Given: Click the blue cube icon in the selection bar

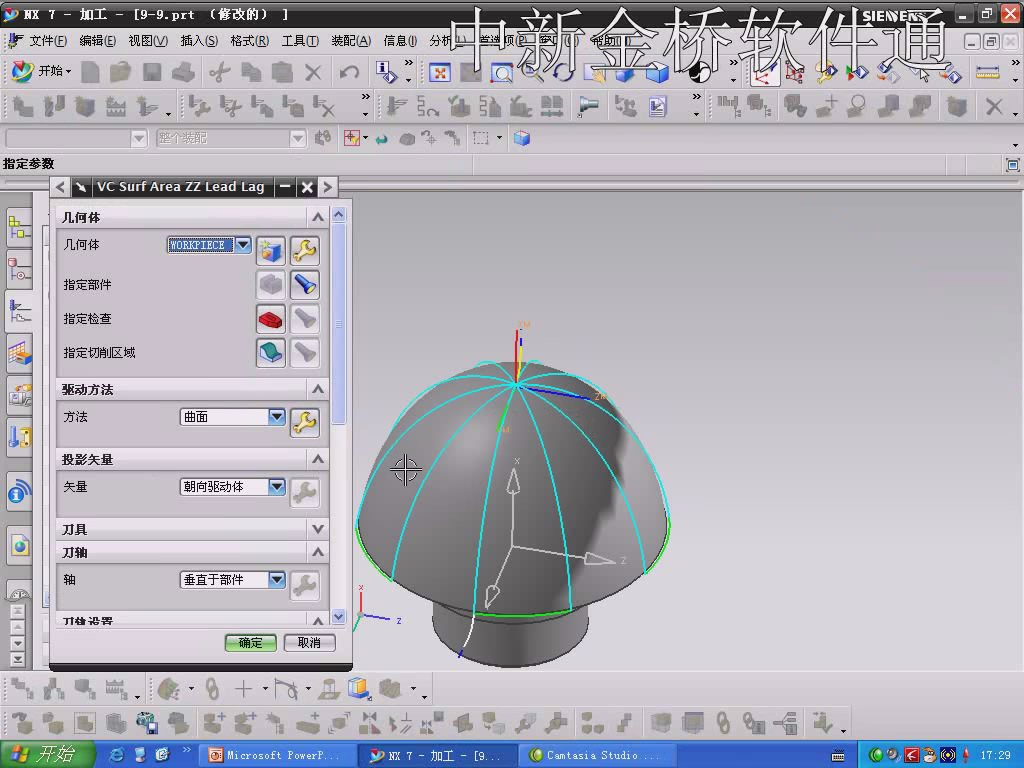Looking at the screenshot, I should (521, 138).
